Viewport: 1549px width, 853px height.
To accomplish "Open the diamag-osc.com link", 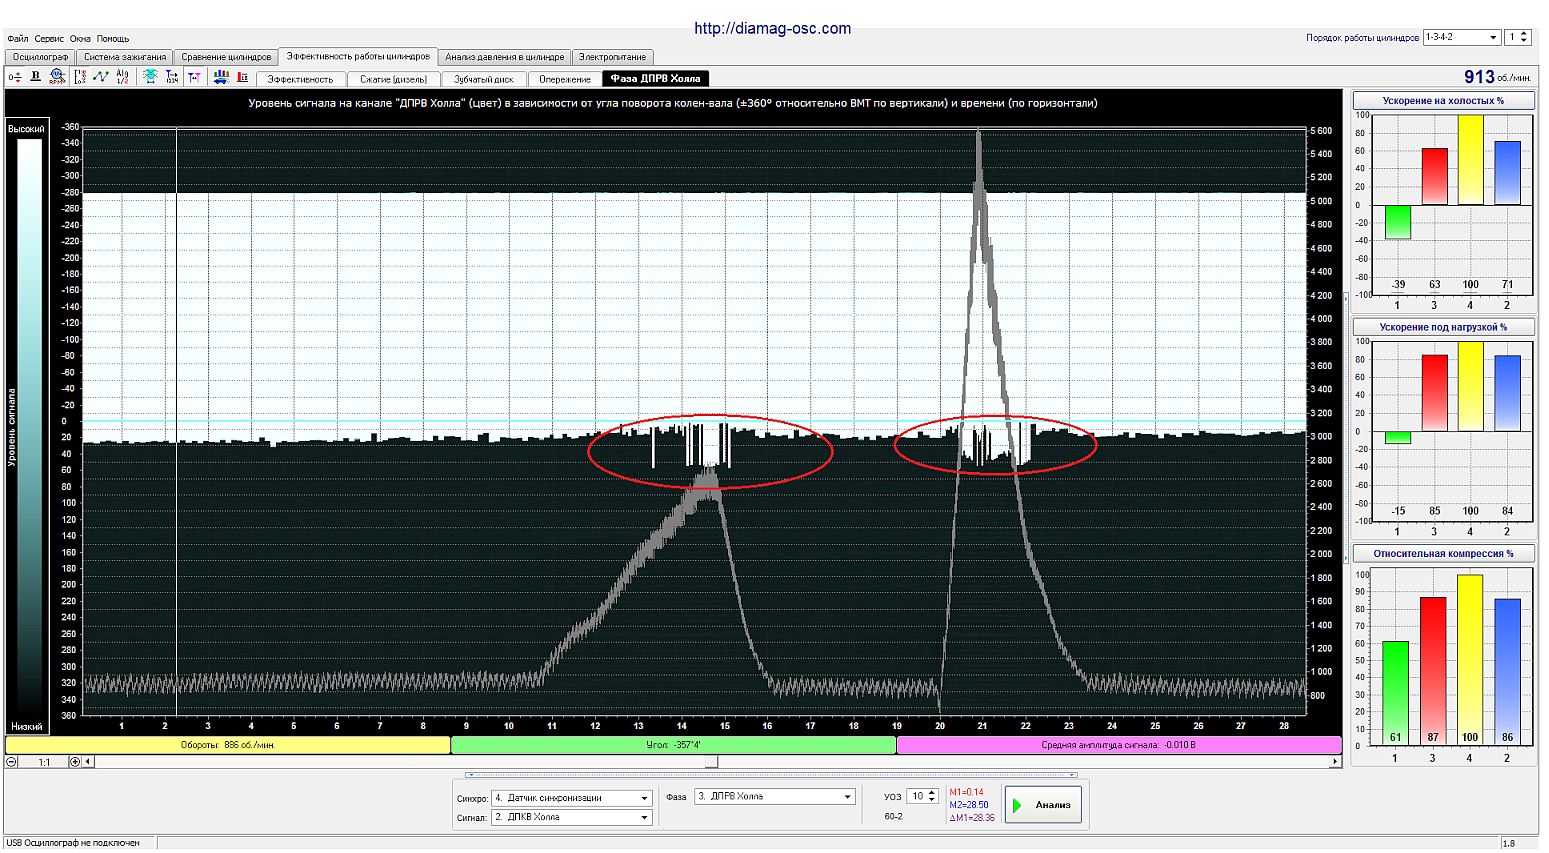I will 773,28.
